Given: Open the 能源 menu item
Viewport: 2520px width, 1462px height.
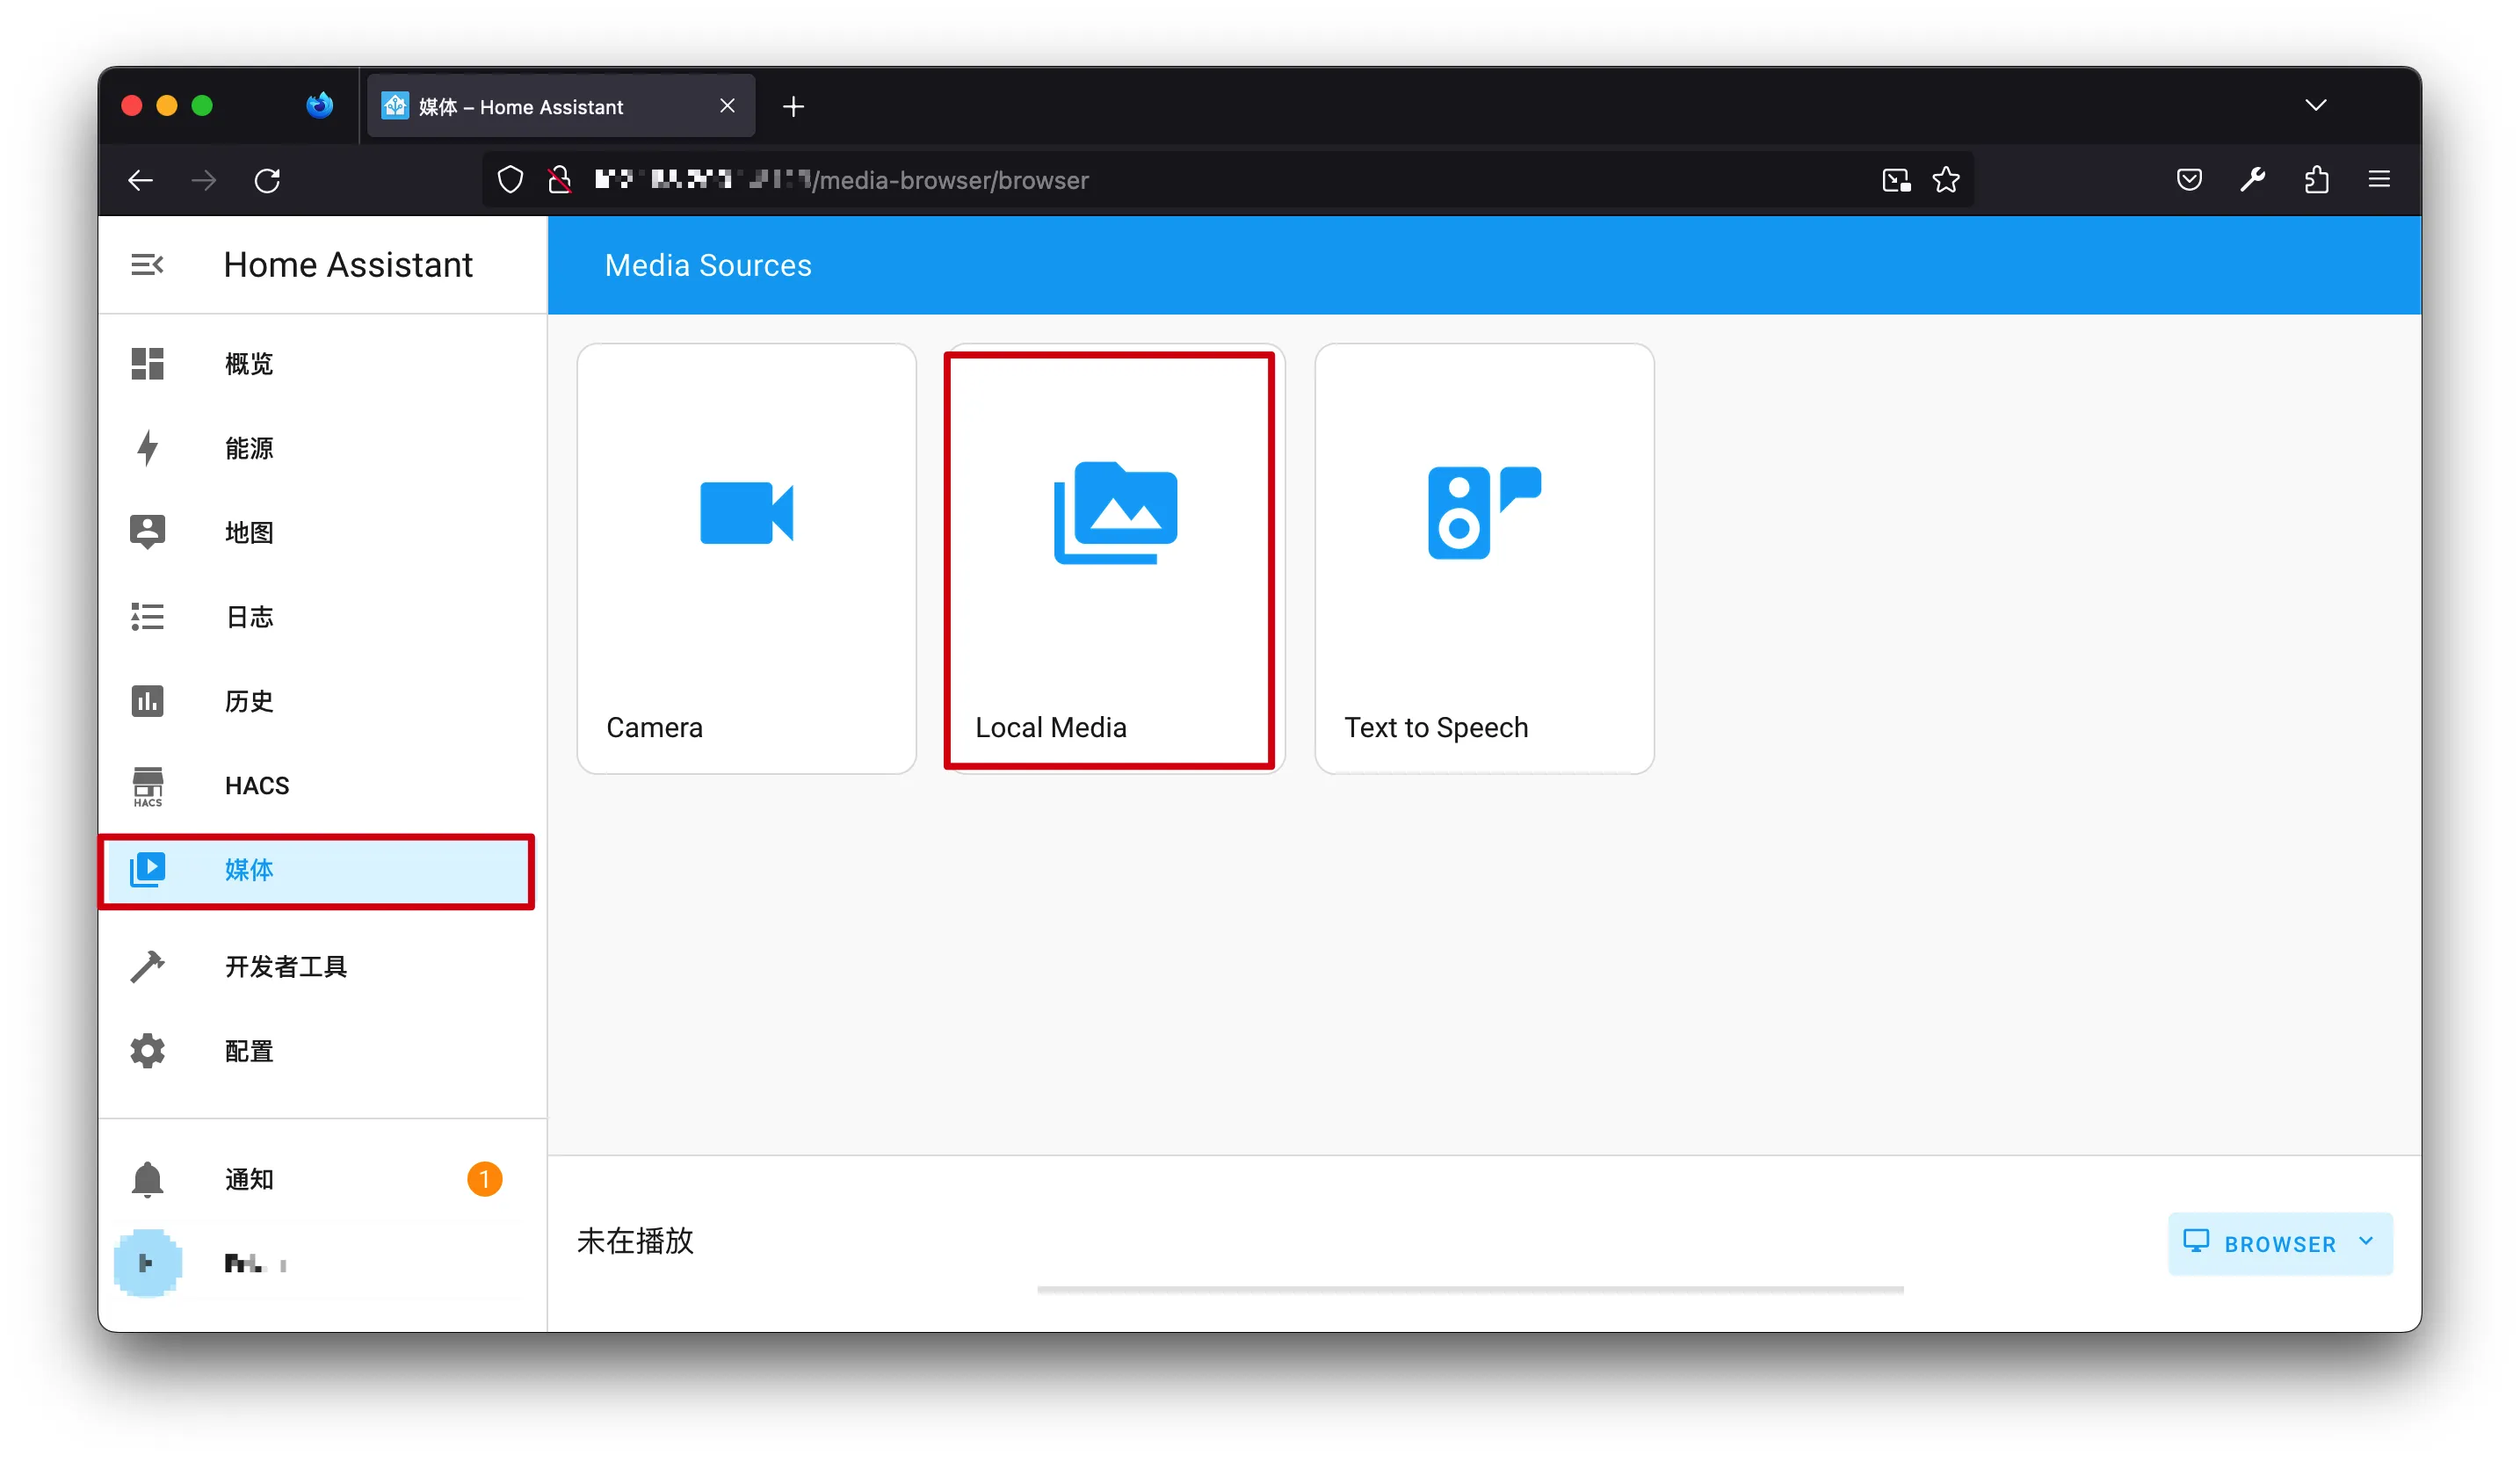Looking at the screenshot, I should [x=322, y=448].
